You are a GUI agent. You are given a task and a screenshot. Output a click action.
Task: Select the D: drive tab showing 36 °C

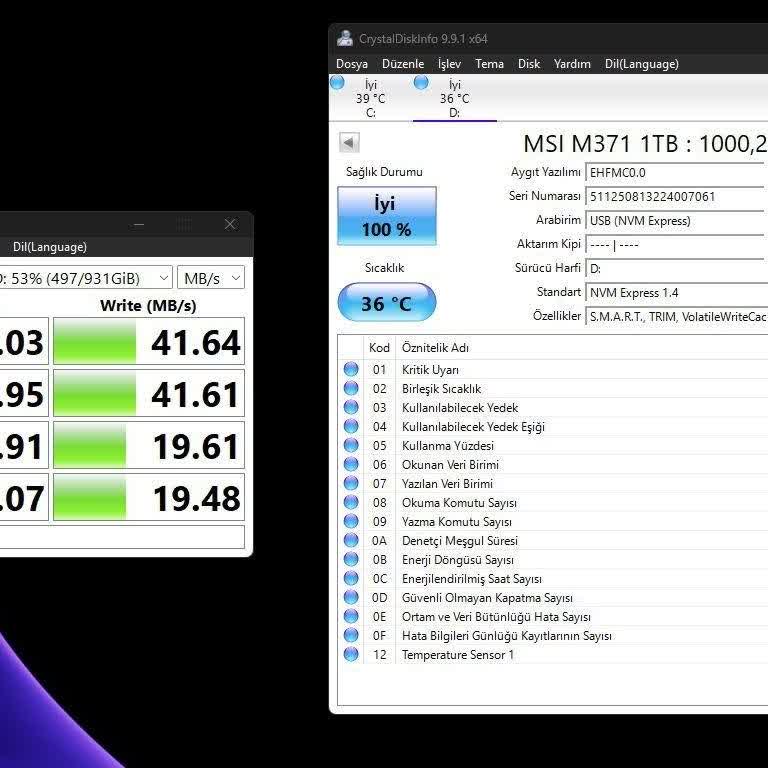pos(455,98)
